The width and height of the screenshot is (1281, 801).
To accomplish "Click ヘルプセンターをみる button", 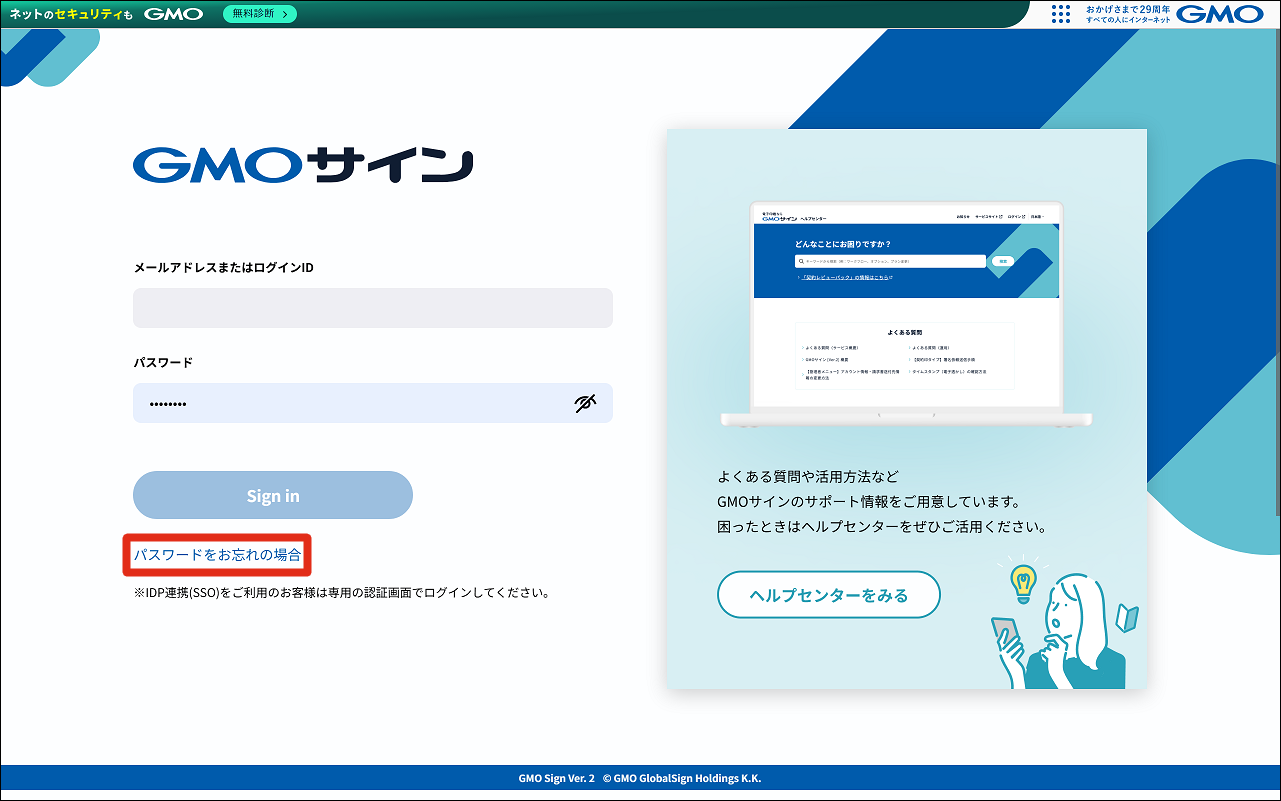I will [x=828, y=594].
